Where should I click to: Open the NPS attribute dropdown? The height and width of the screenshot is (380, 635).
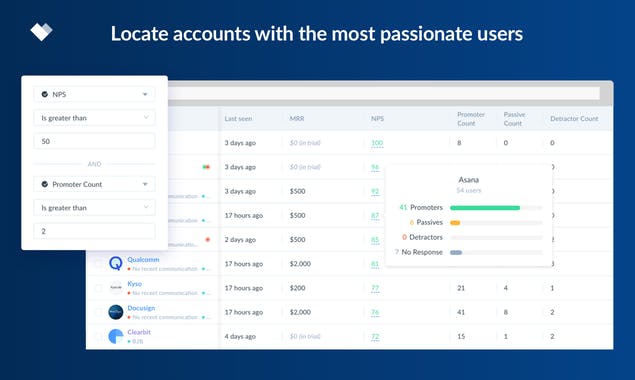click(x=94, y=94)
